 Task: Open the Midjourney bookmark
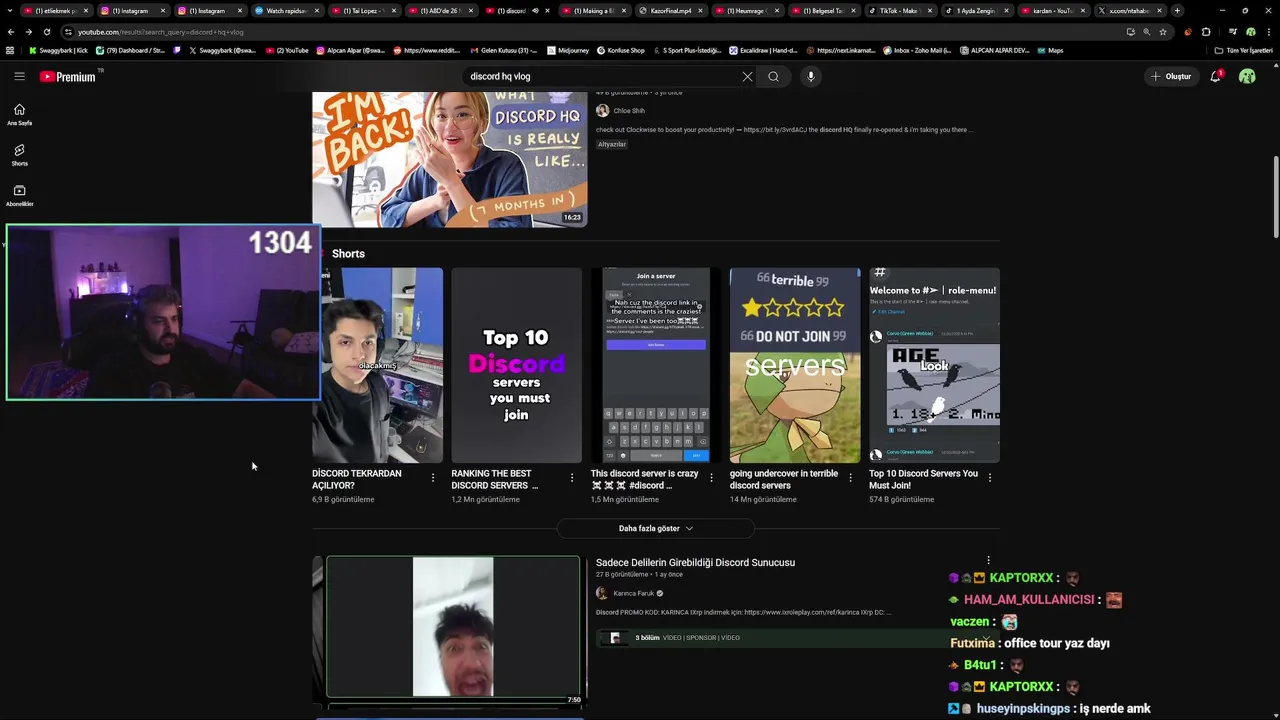pyautogui.click(x=568, y=50)
